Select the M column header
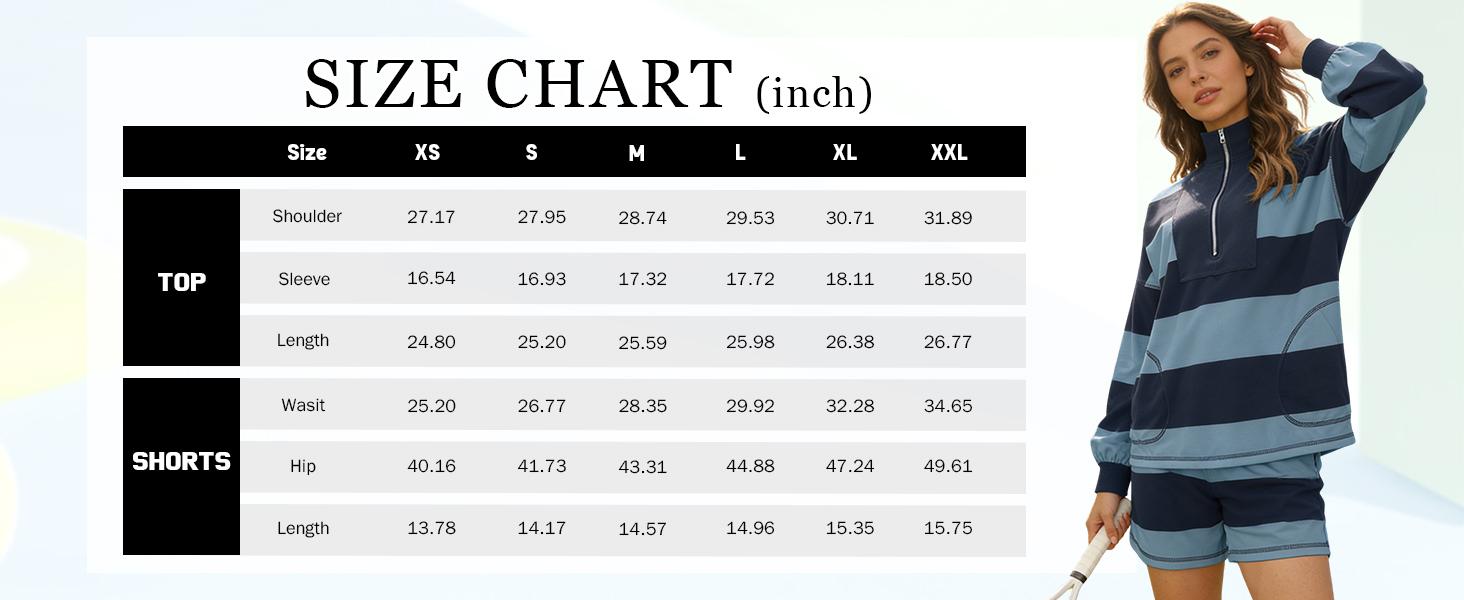Image resolution: width=1464 pixels, height=600 pixels. click(636, 154)
